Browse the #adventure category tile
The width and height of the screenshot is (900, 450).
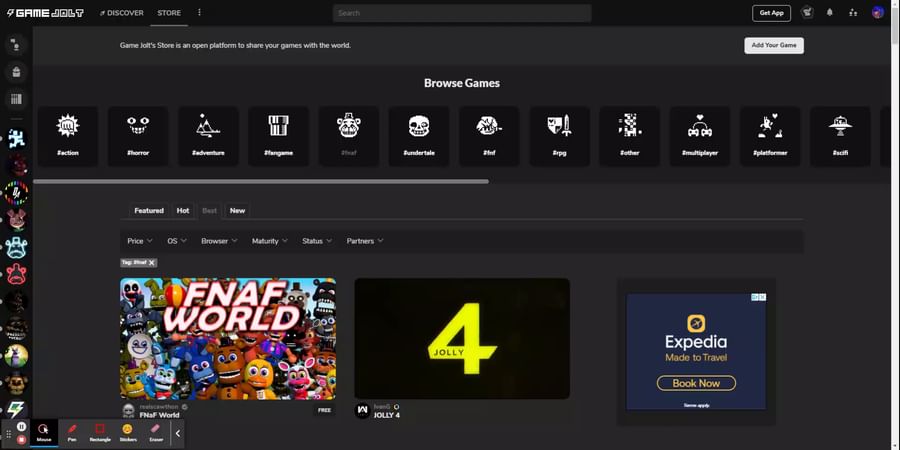[208, 136]
